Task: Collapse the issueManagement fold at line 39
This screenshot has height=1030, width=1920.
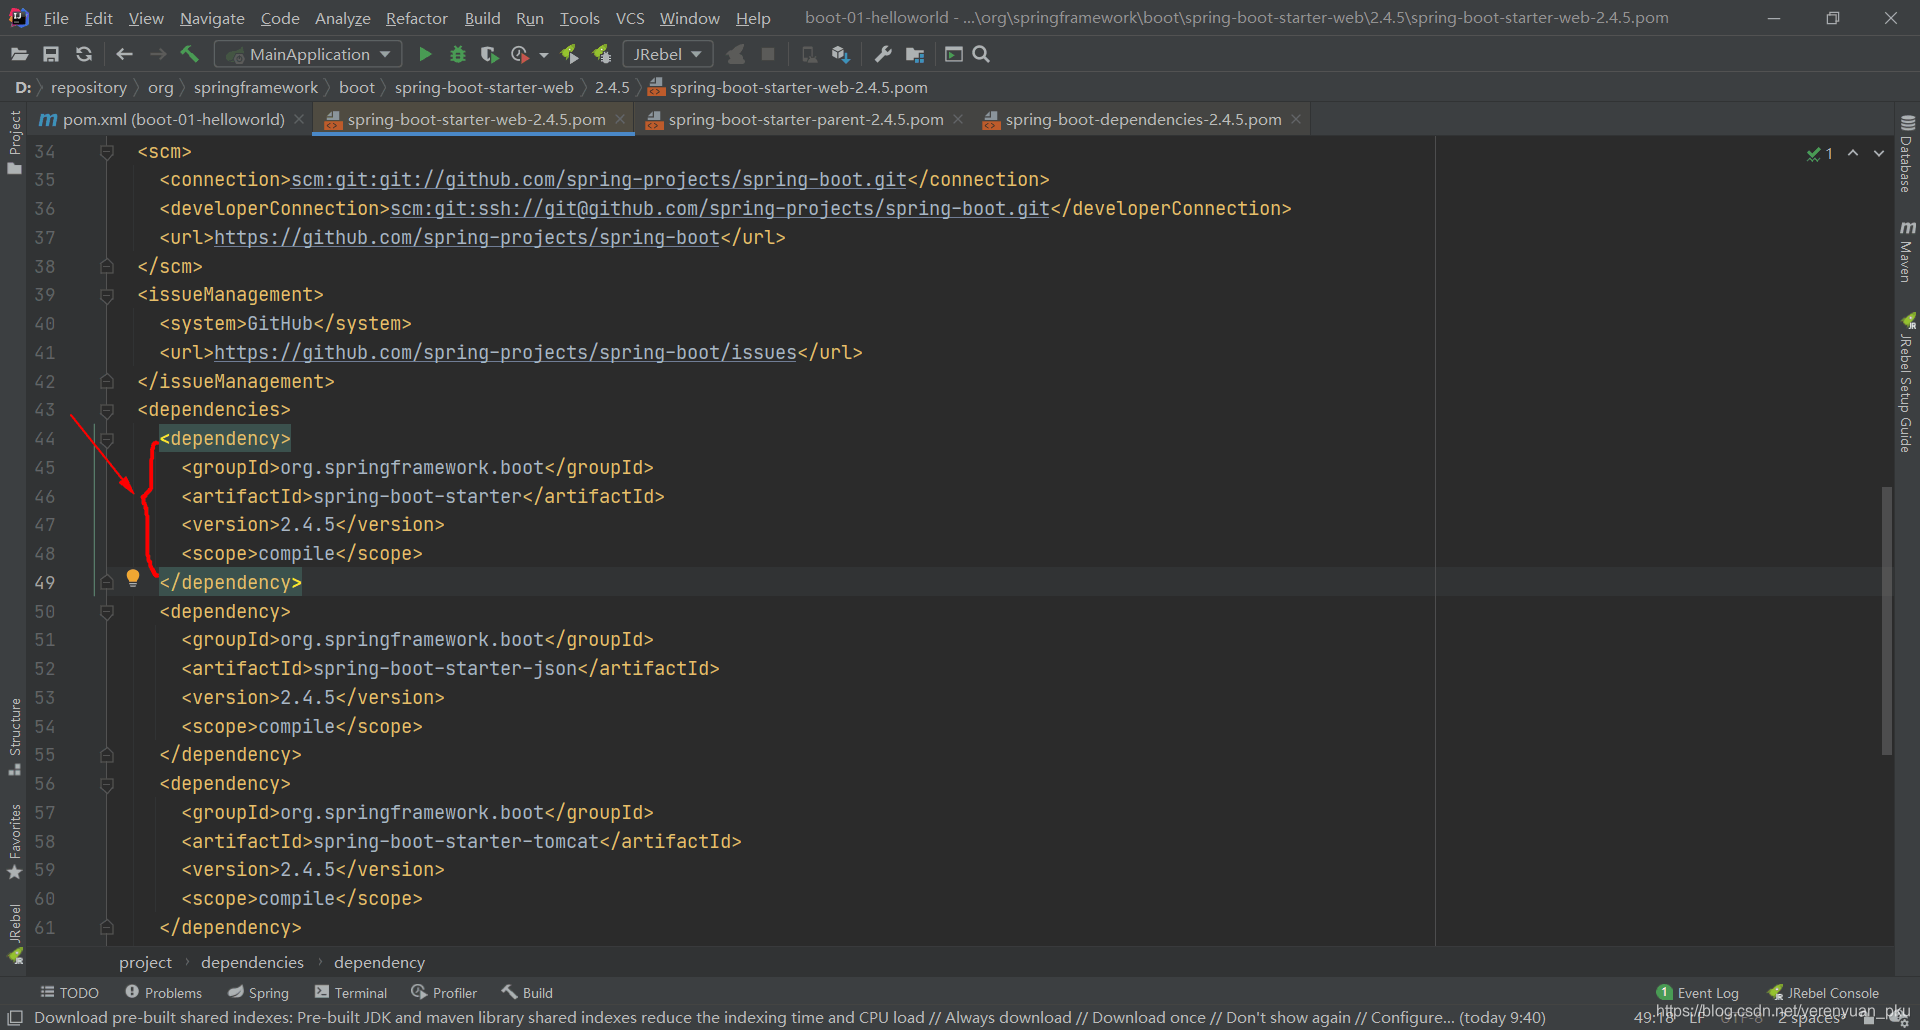Action: pos(106,295)
